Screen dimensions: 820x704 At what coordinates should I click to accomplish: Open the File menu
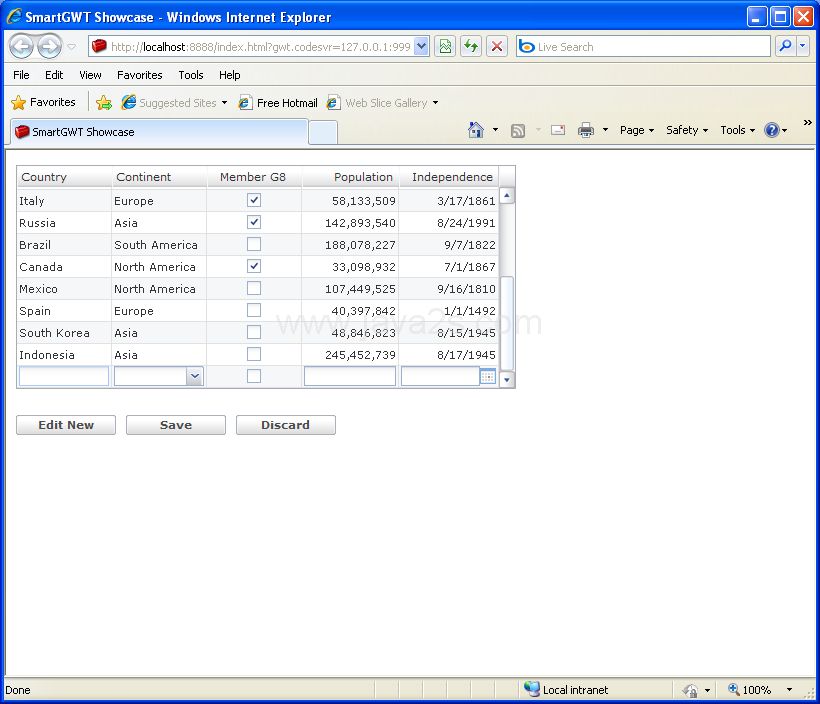(21, 75)
